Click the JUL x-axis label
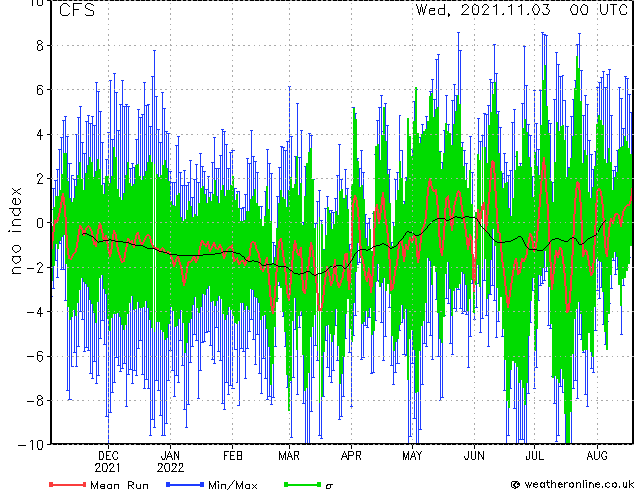Viewport: 634px width, 490px height. [535, 456]
